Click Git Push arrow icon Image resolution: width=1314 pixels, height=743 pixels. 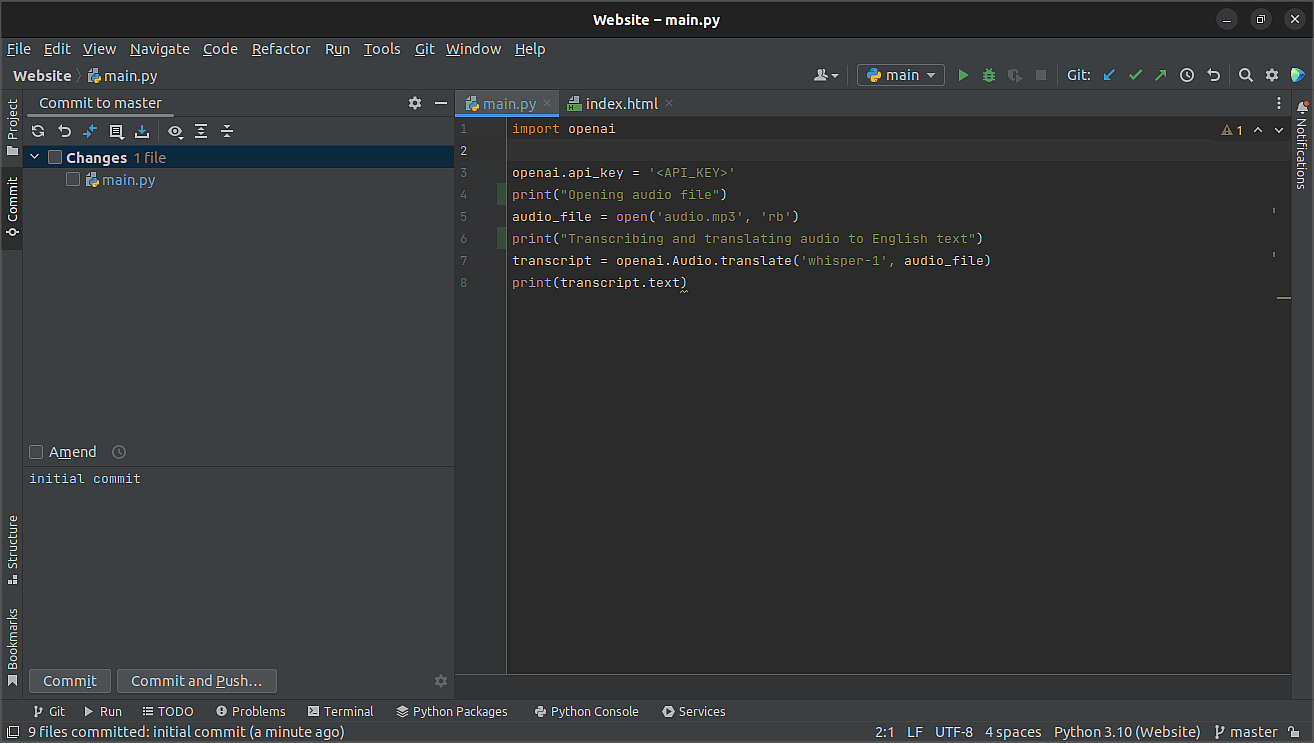click(1161, 75)
